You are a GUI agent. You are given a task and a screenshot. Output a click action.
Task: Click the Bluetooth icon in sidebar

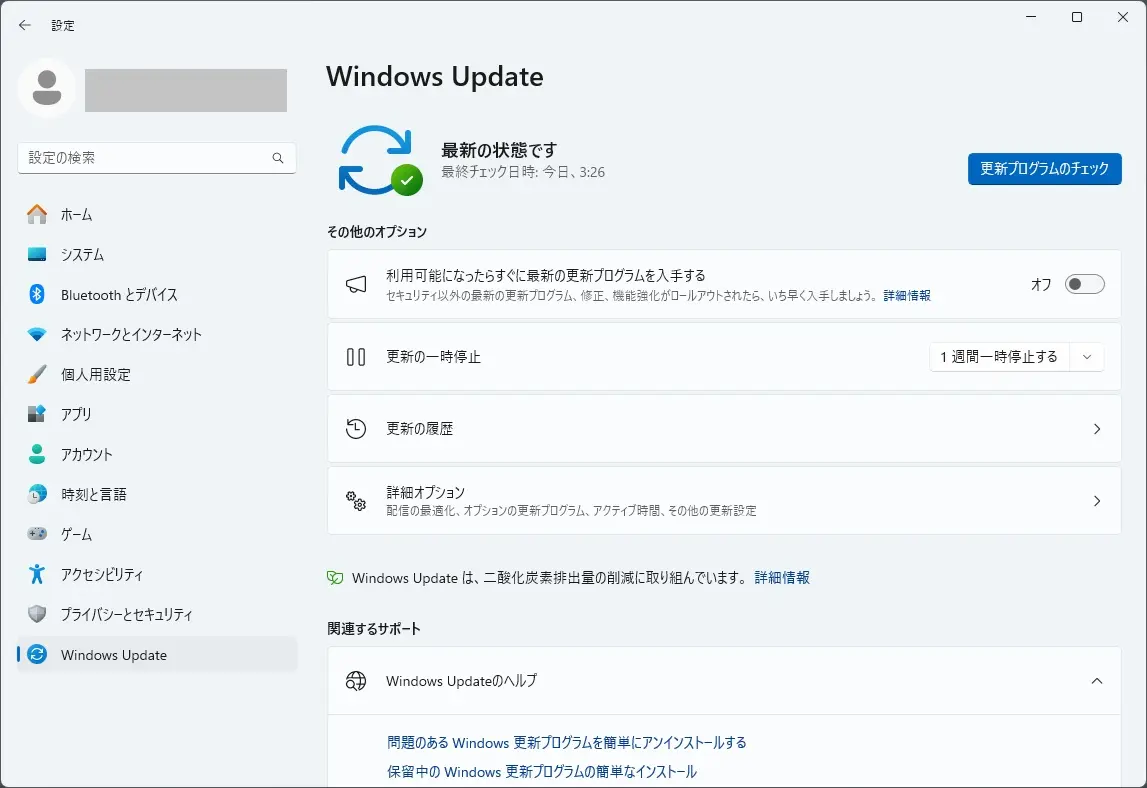37,294
